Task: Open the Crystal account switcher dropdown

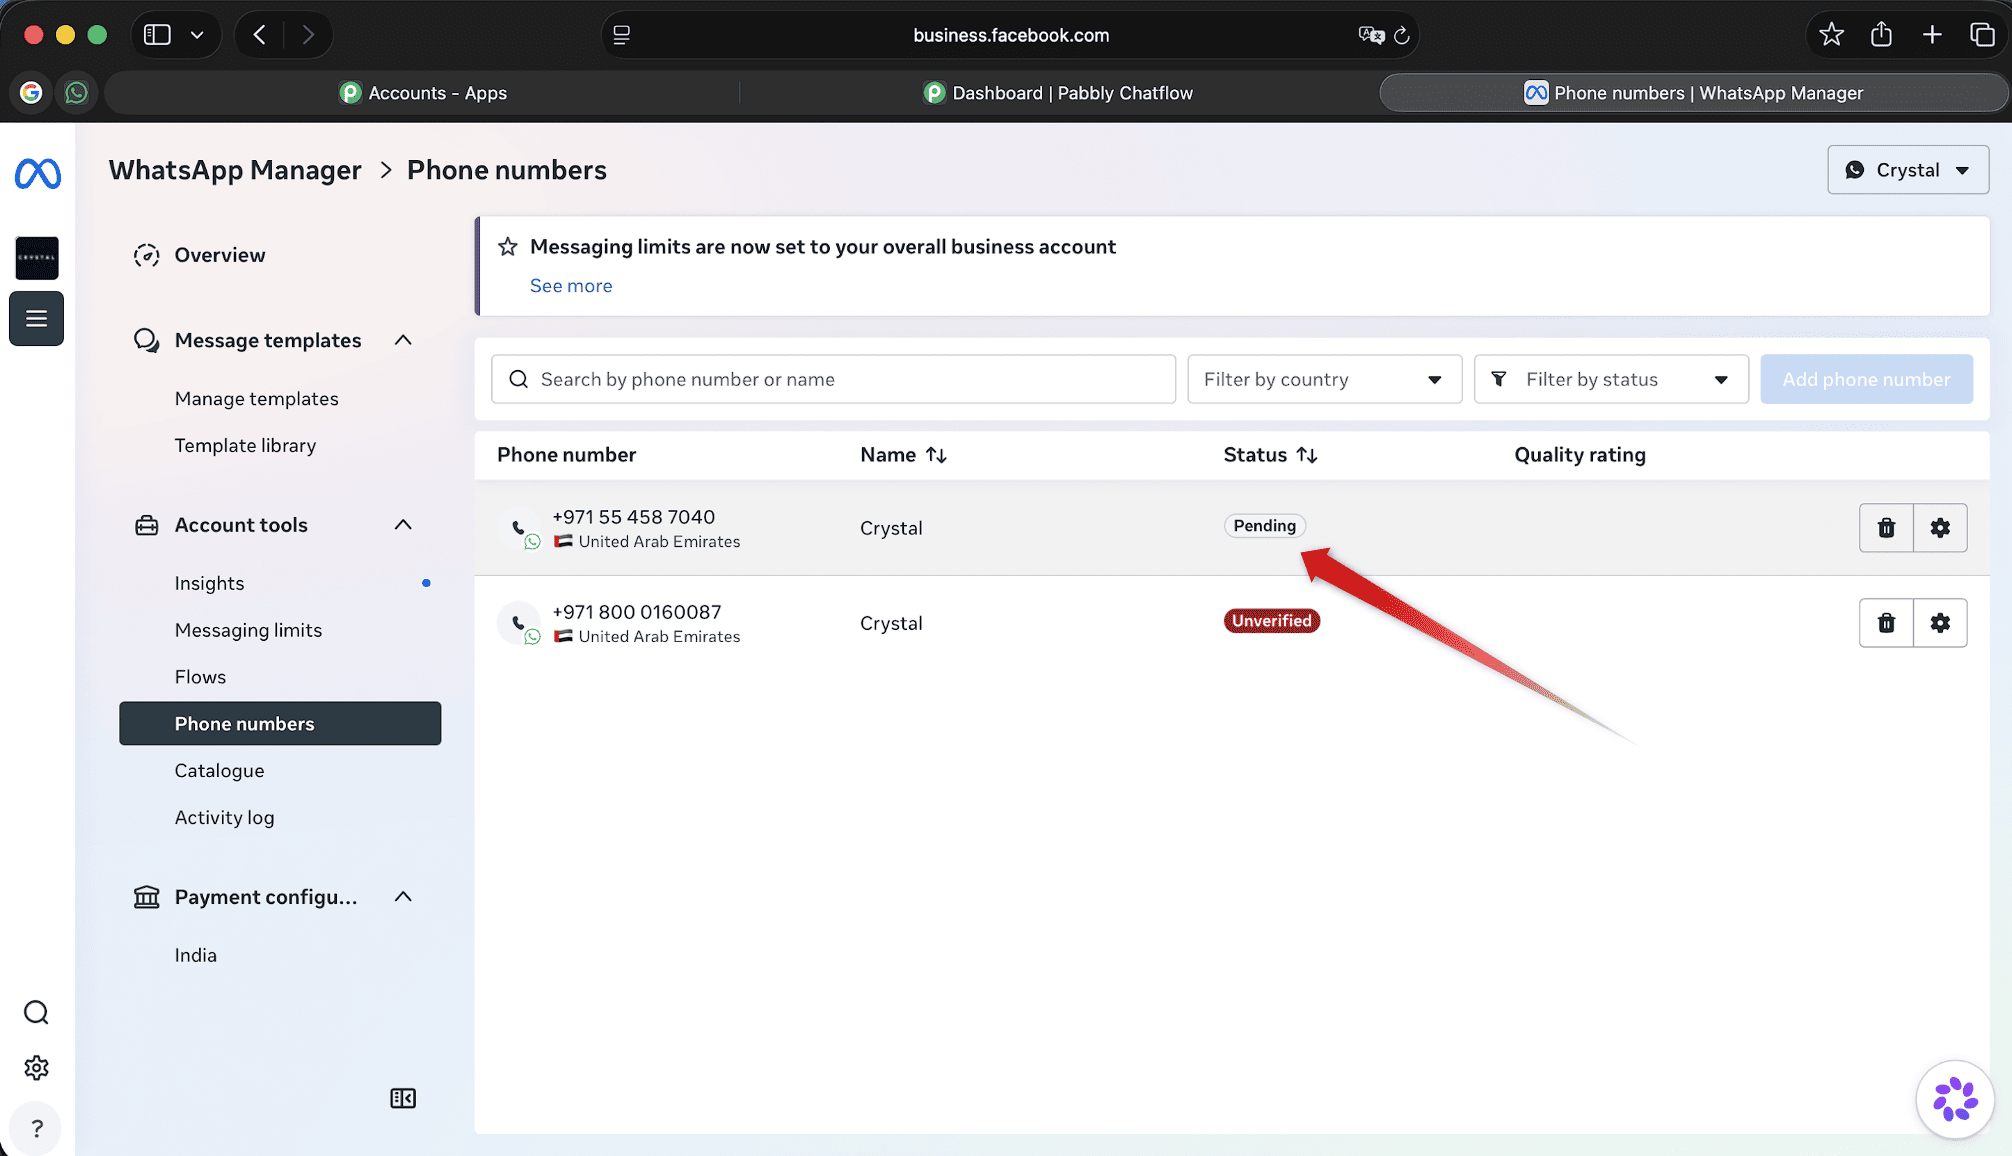Action: (1908, 170)
